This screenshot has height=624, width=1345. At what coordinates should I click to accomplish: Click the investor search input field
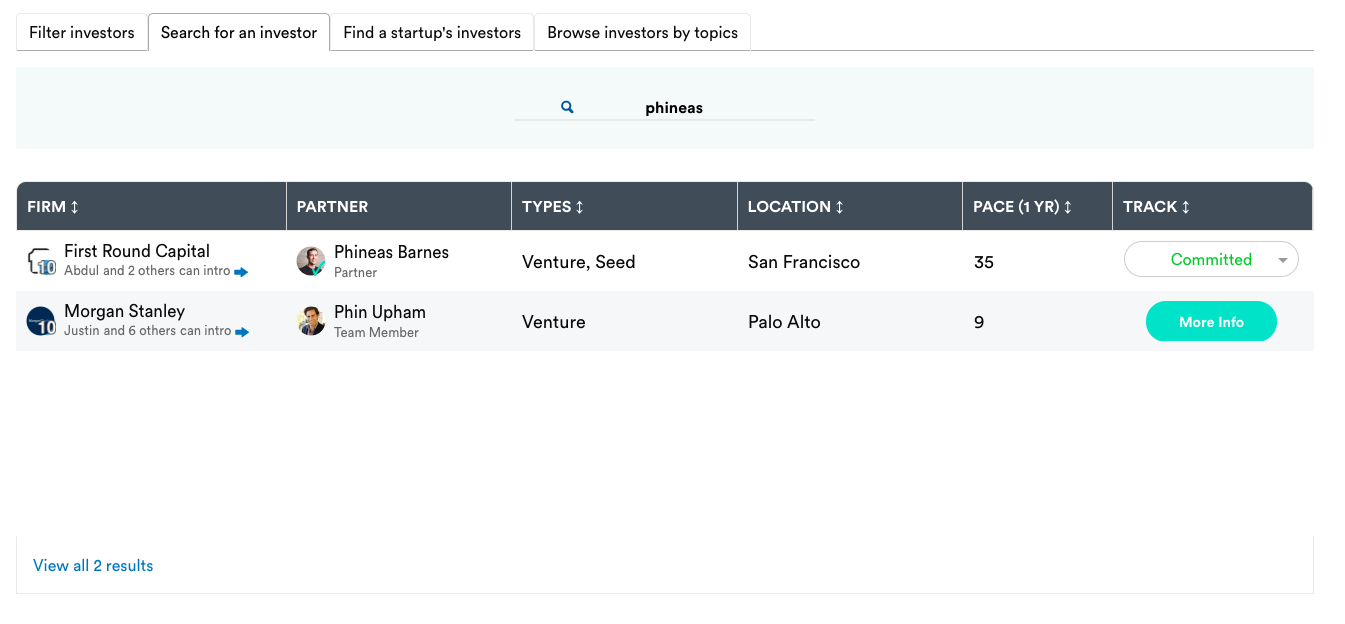(x=690, y=108)
